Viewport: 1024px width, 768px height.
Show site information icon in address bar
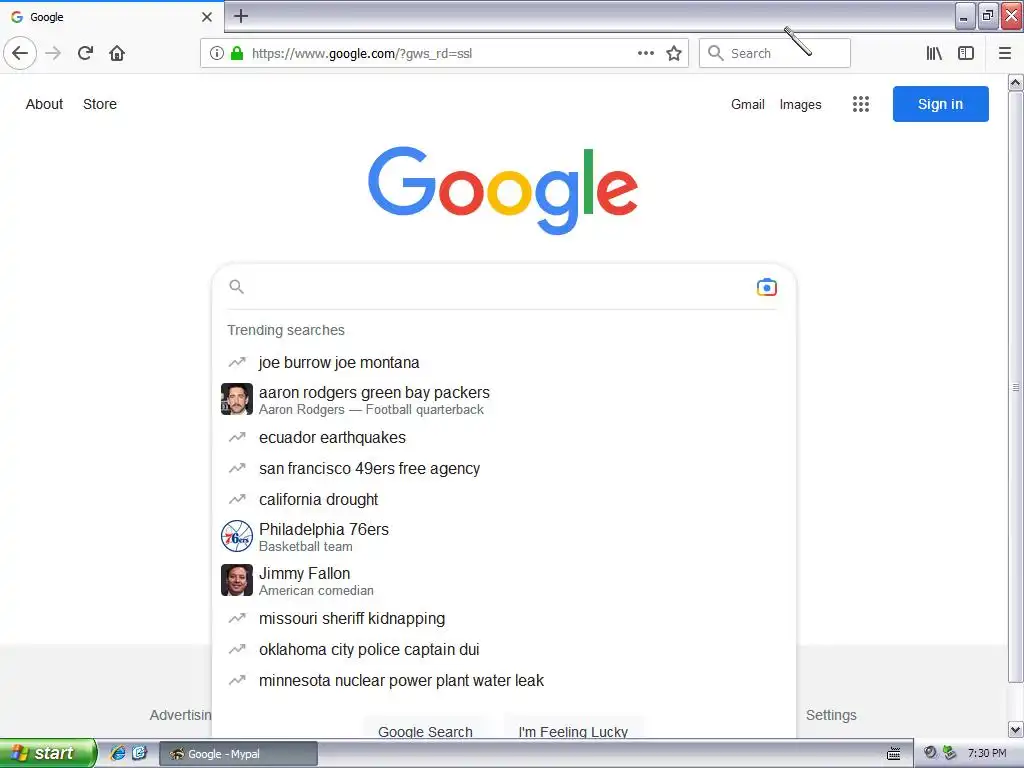point(217,53)
